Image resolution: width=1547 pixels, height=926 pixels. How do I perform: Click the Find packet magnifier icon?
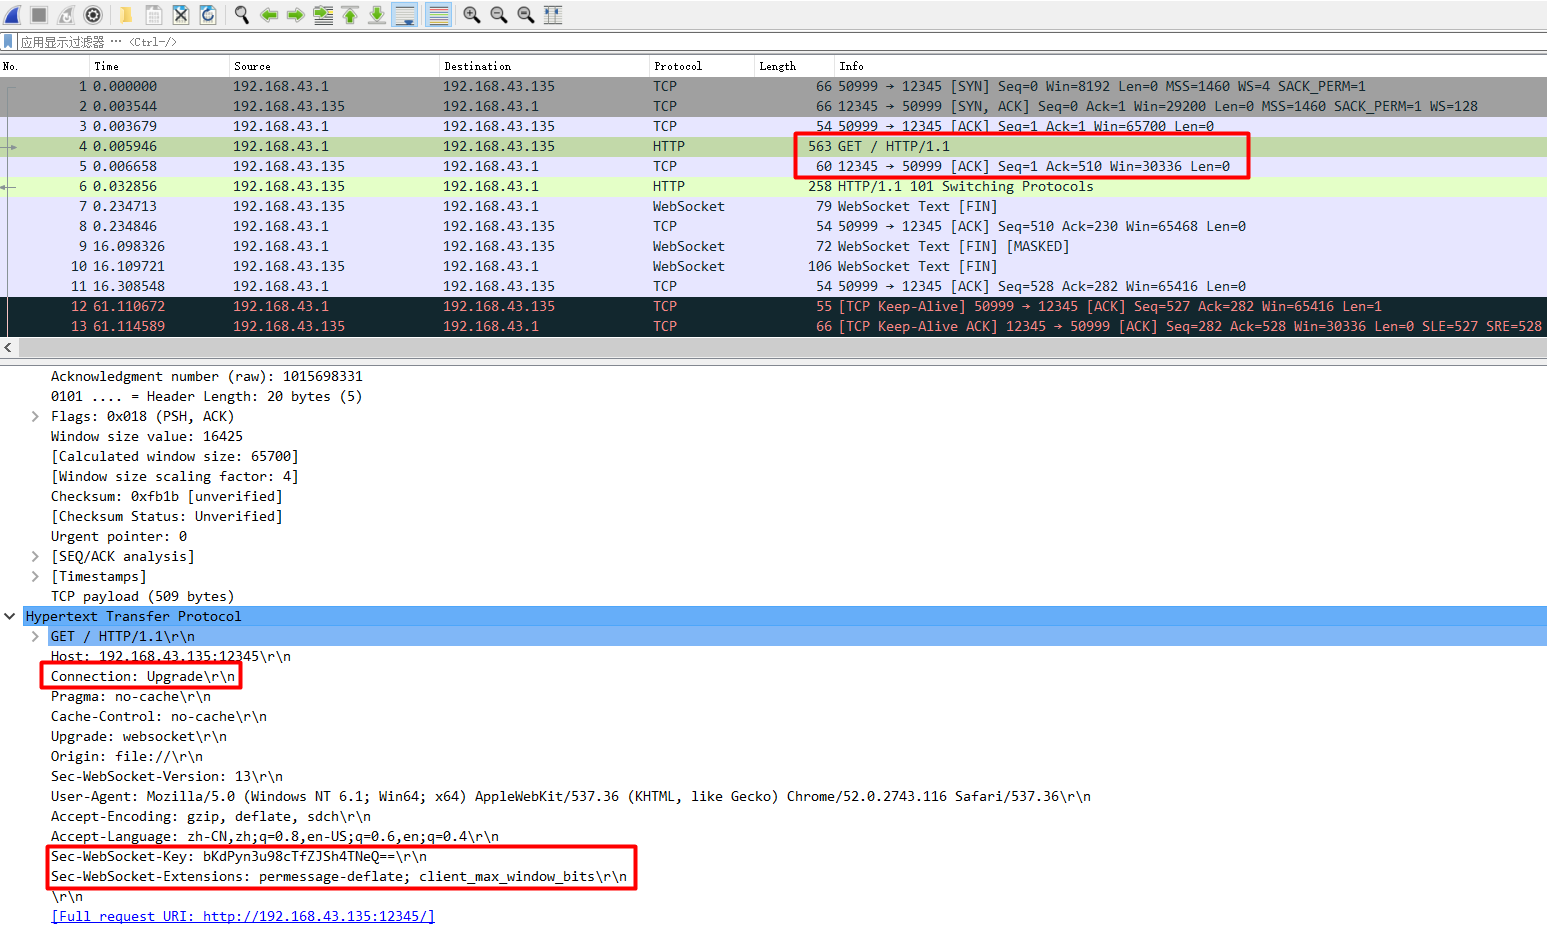point(241,14)
